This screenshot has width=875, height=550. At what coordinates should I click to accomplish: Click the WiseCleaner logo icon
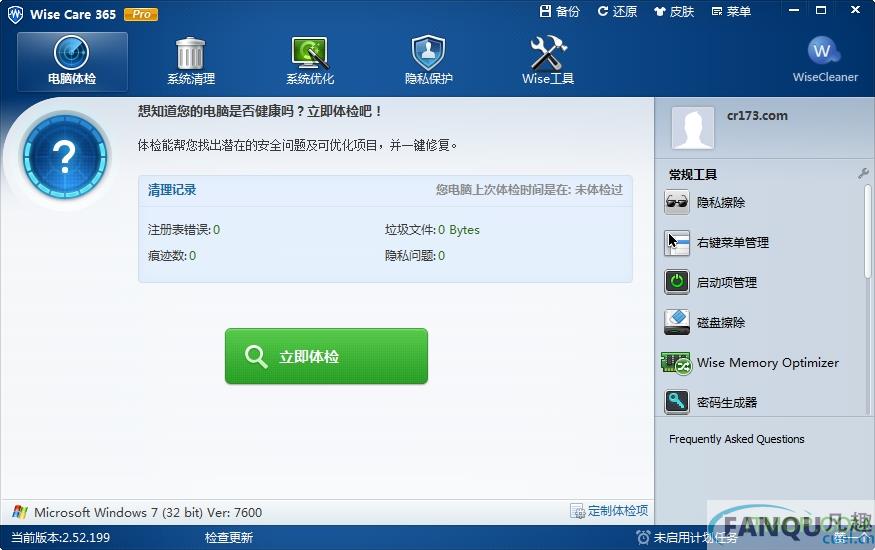[825, 51]
